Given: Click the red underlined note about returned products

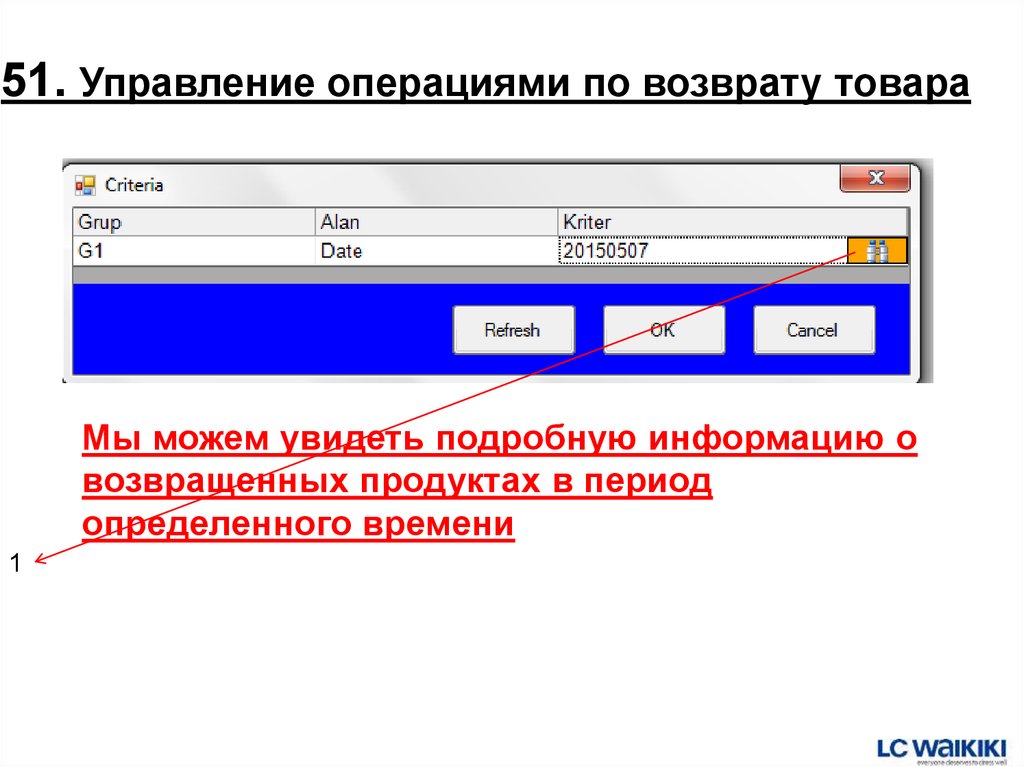Looking at the screenshot, I should (500, 481).
